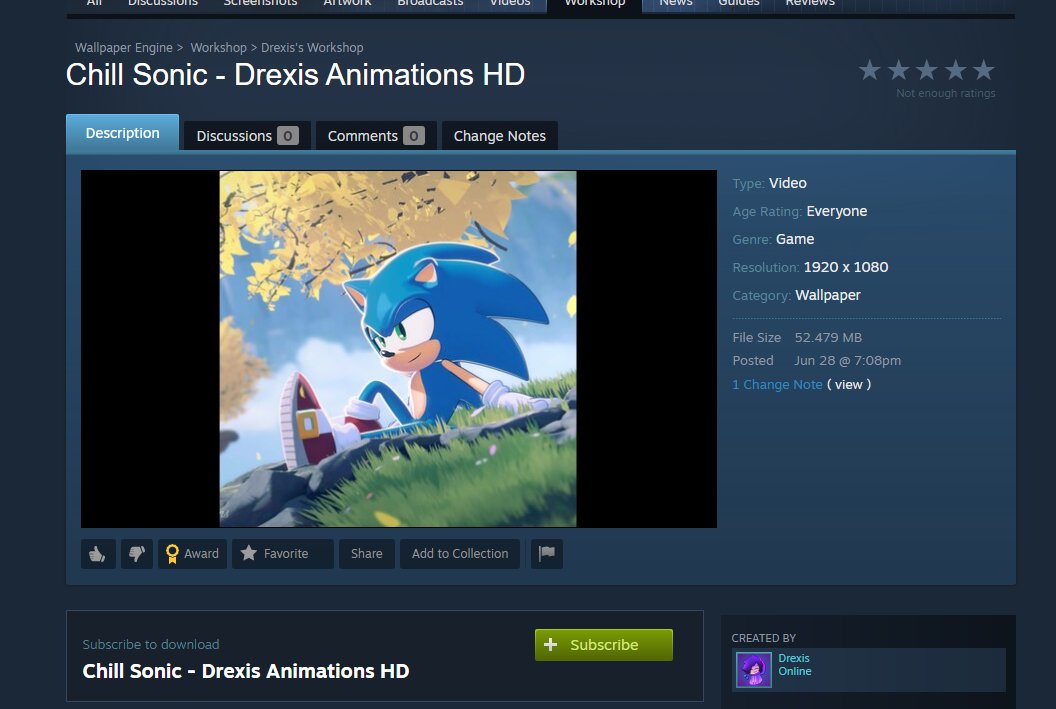Select the News hub navigation tab
The width and height of the screenshot is (1056, 709).
tap(675, 4)
